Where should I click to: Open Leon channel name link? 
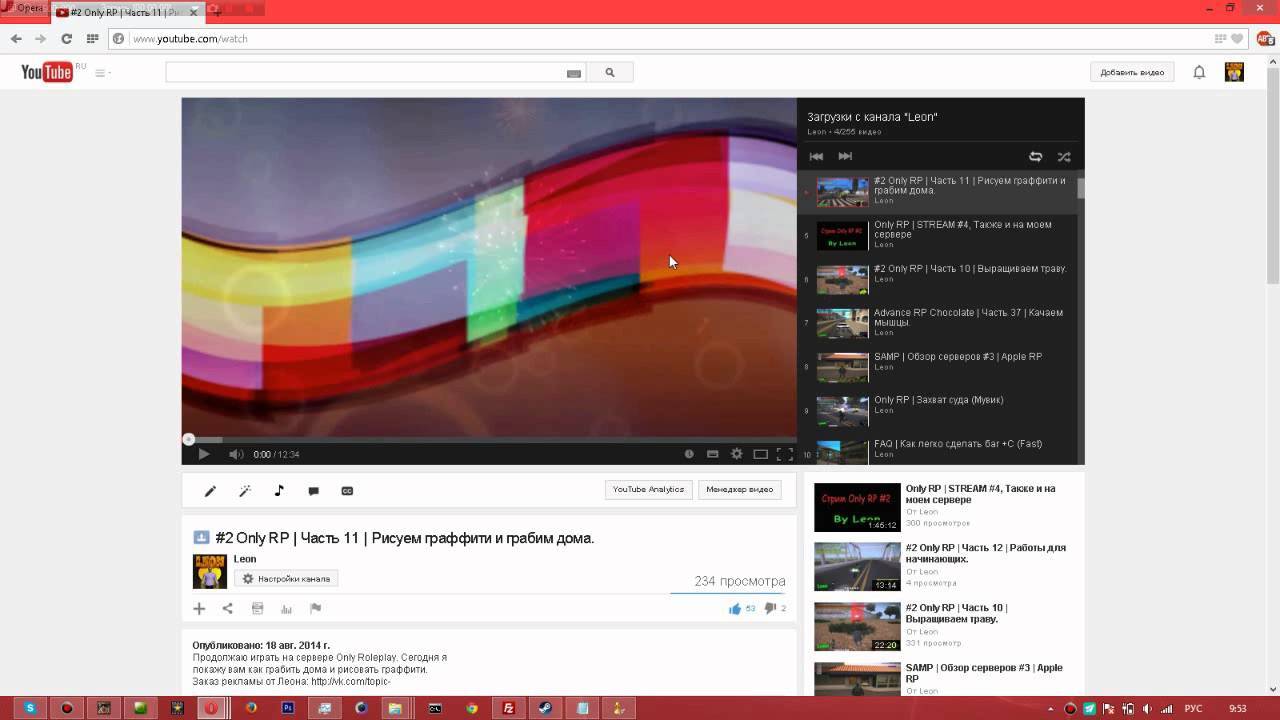(x=245, y=559)
